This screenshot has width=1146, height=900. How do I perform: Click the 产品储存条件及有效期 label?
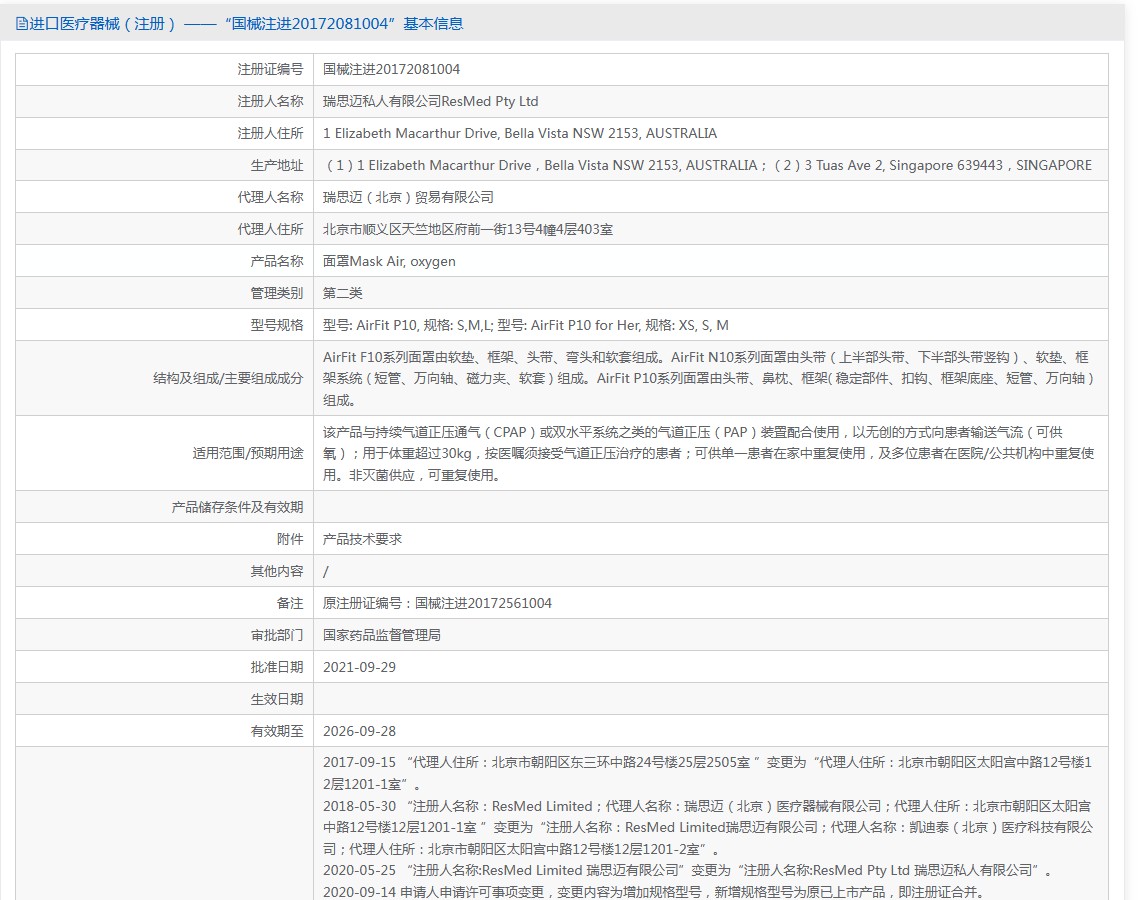[x=237, y=507]
